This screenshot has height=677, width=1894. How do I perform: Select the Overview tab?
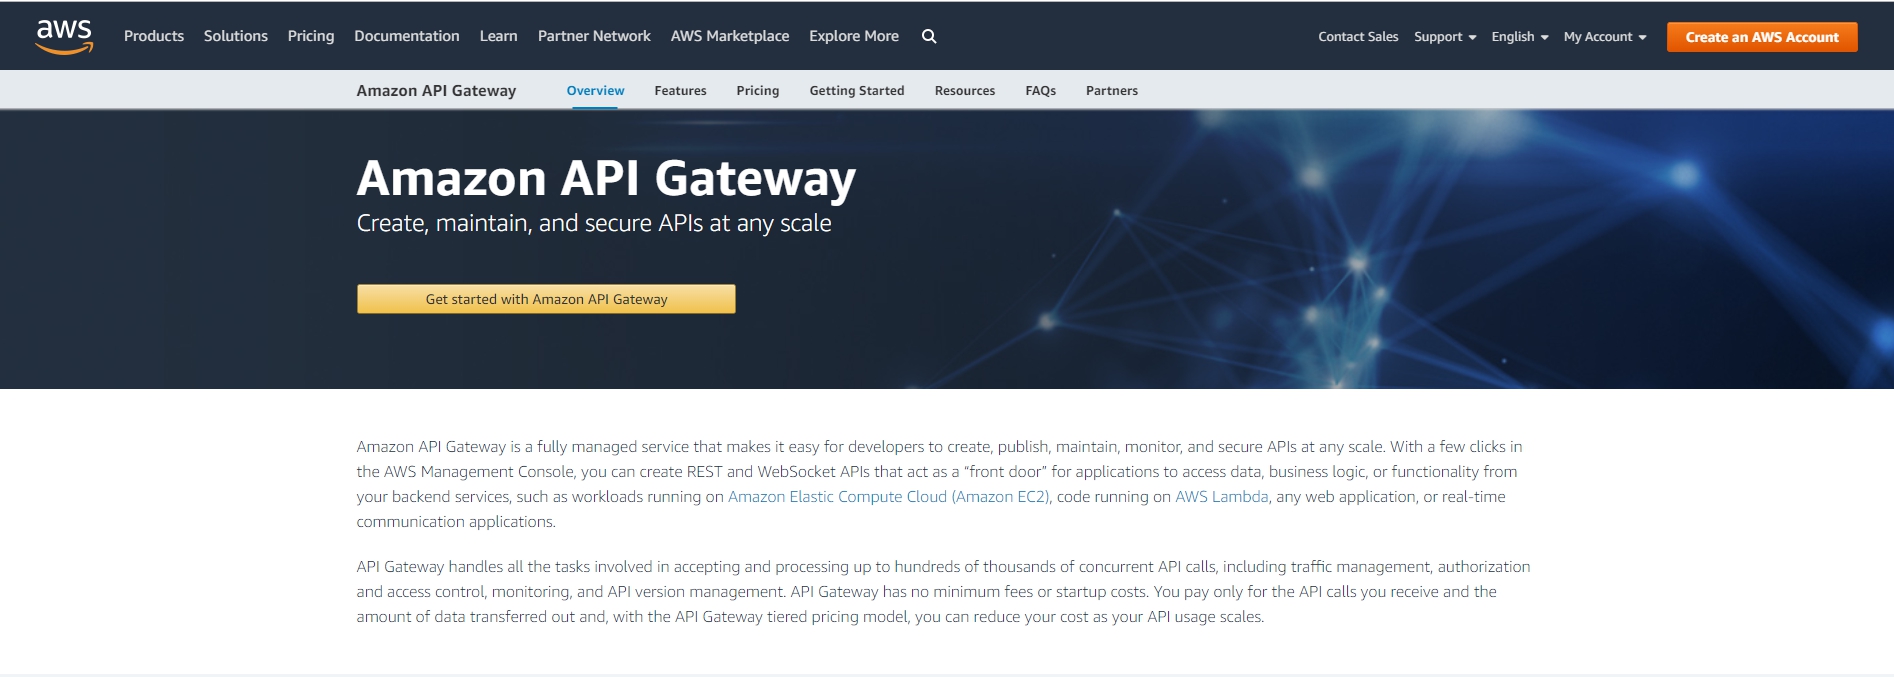point(595,90)
